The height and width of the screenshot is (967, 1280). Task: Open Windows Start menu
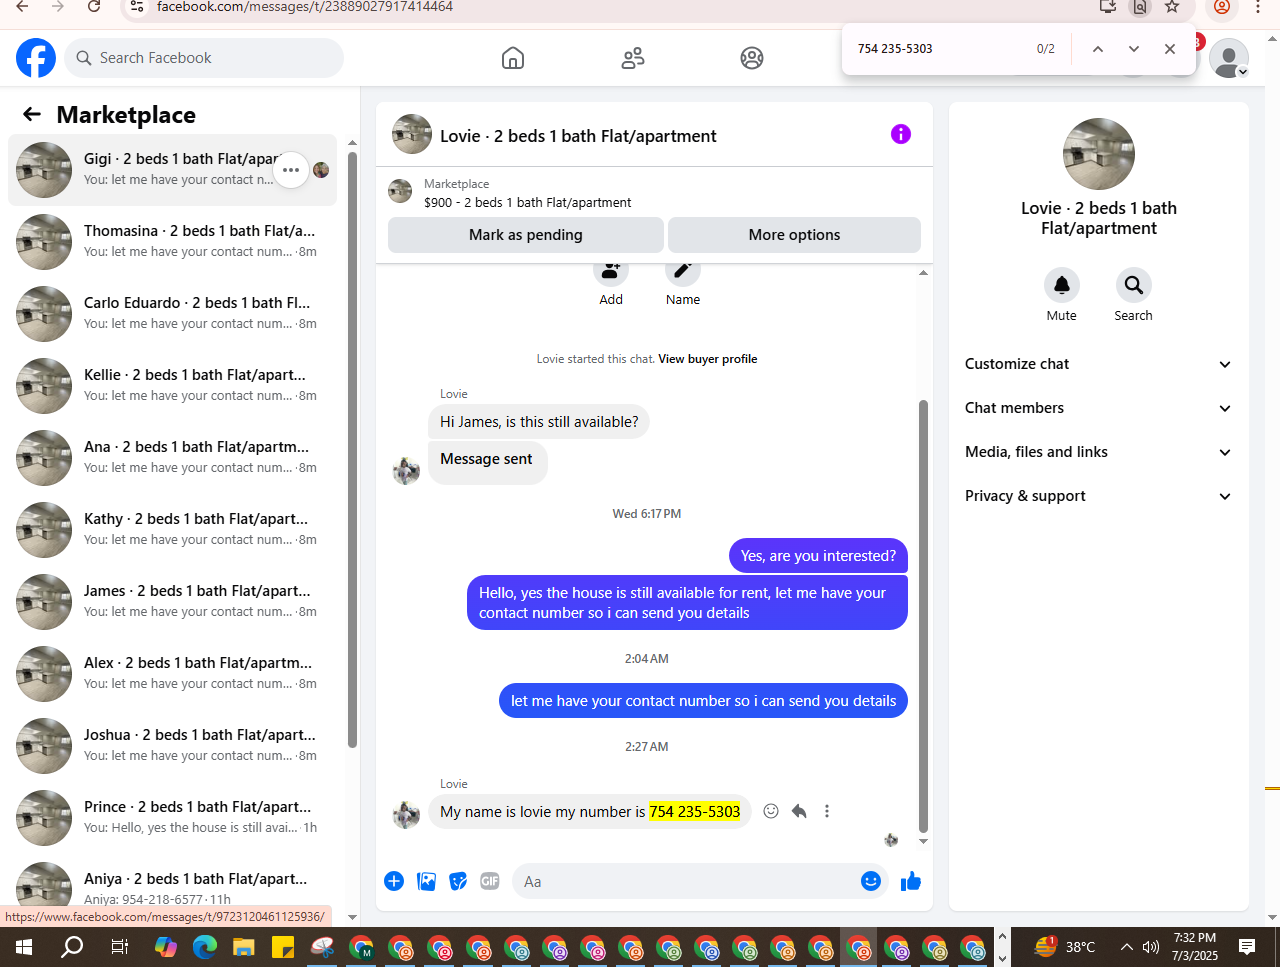24,946
